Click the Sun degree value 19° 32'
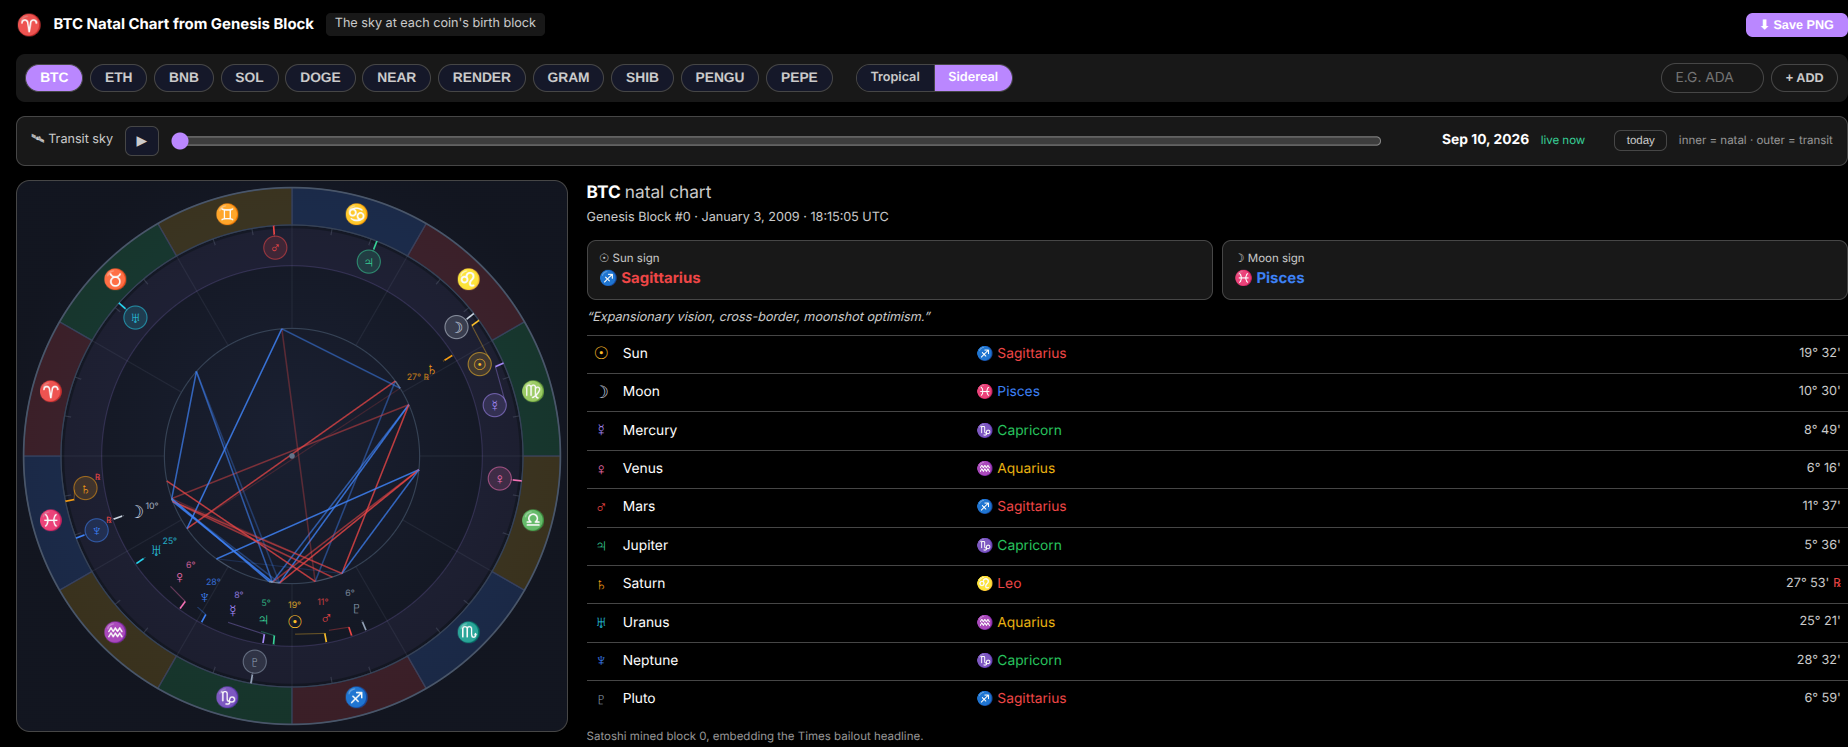1848x747 pixels. tap(1819, 353)
